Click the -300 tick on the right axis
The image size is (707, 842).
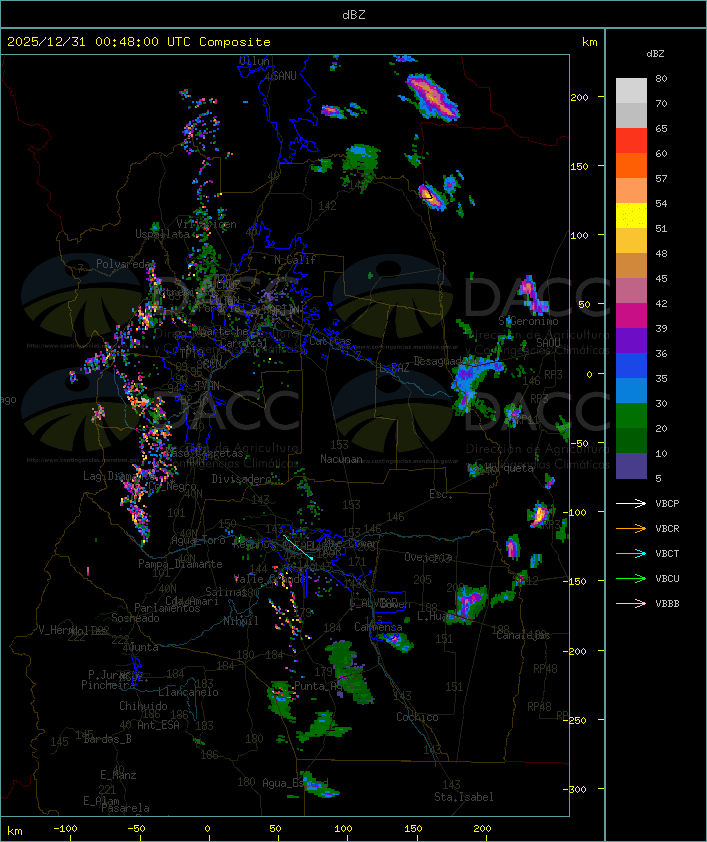[x=577, y=789]
